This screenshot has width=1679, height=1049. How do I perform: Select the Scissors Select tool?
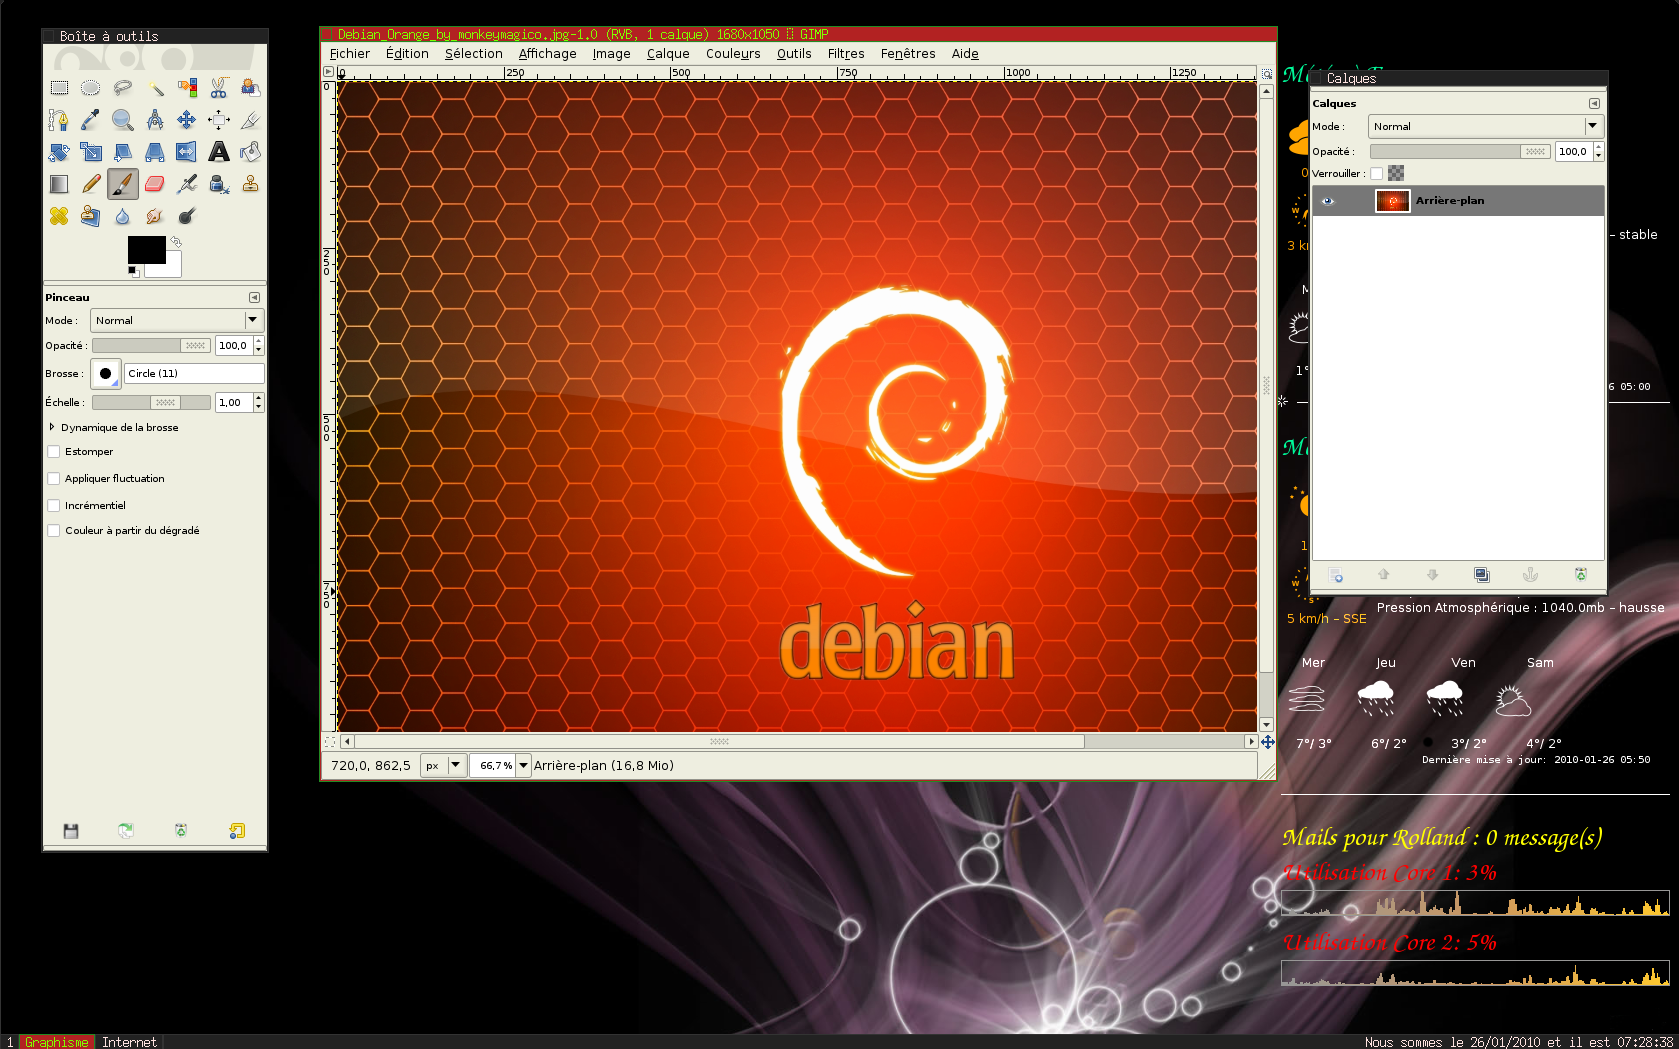coord(219,88)
